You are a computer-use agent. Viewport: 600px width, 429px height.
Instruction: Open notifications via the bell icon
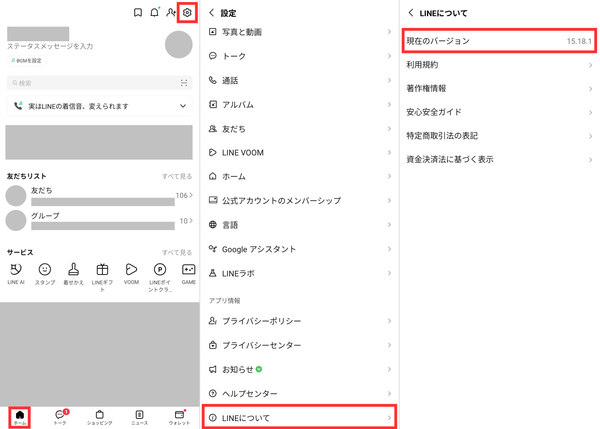[154, 13]
